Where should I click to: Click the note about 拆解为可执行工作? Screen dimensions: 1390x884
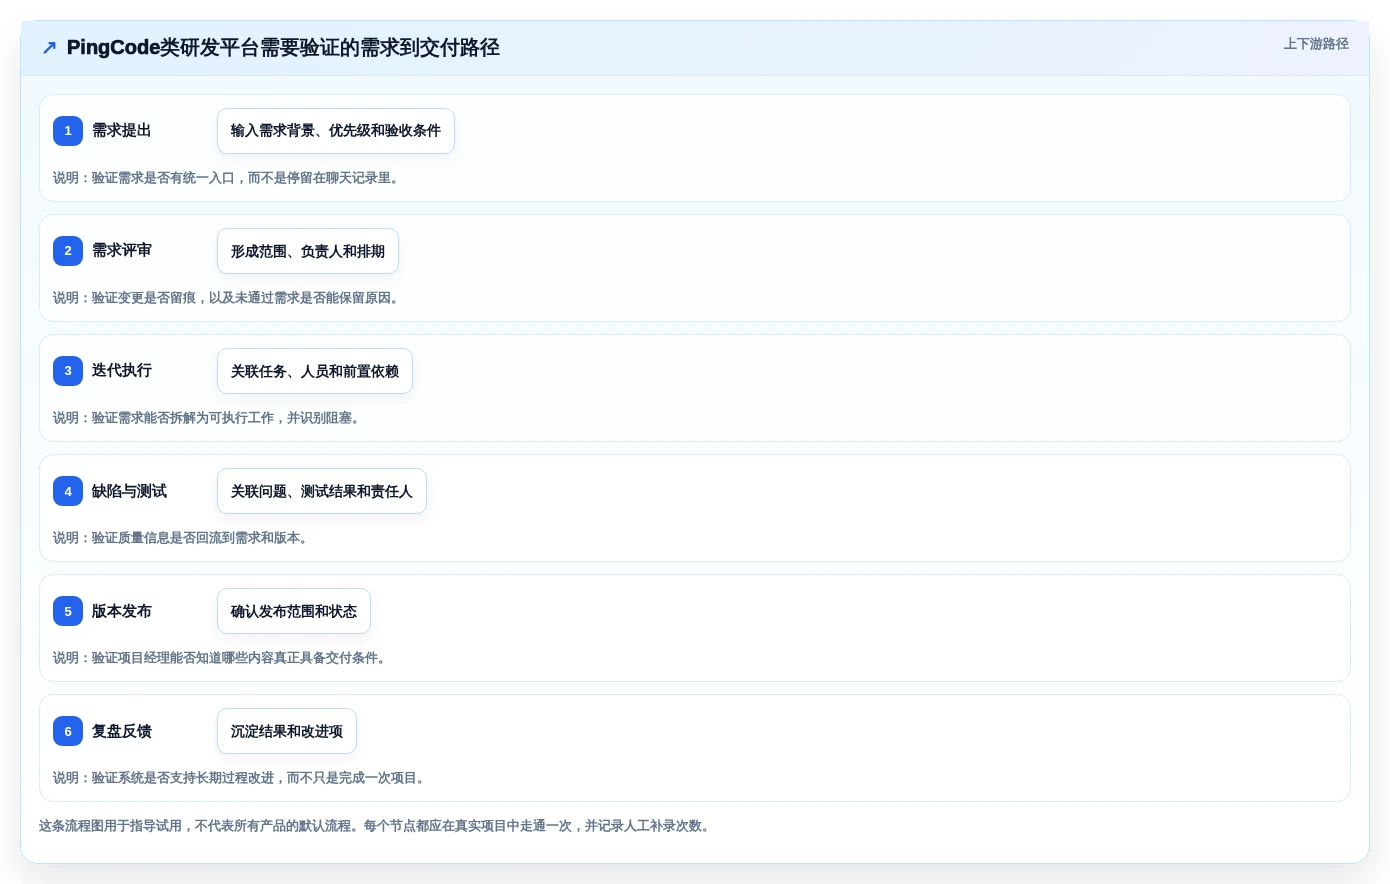click(209, 418)
